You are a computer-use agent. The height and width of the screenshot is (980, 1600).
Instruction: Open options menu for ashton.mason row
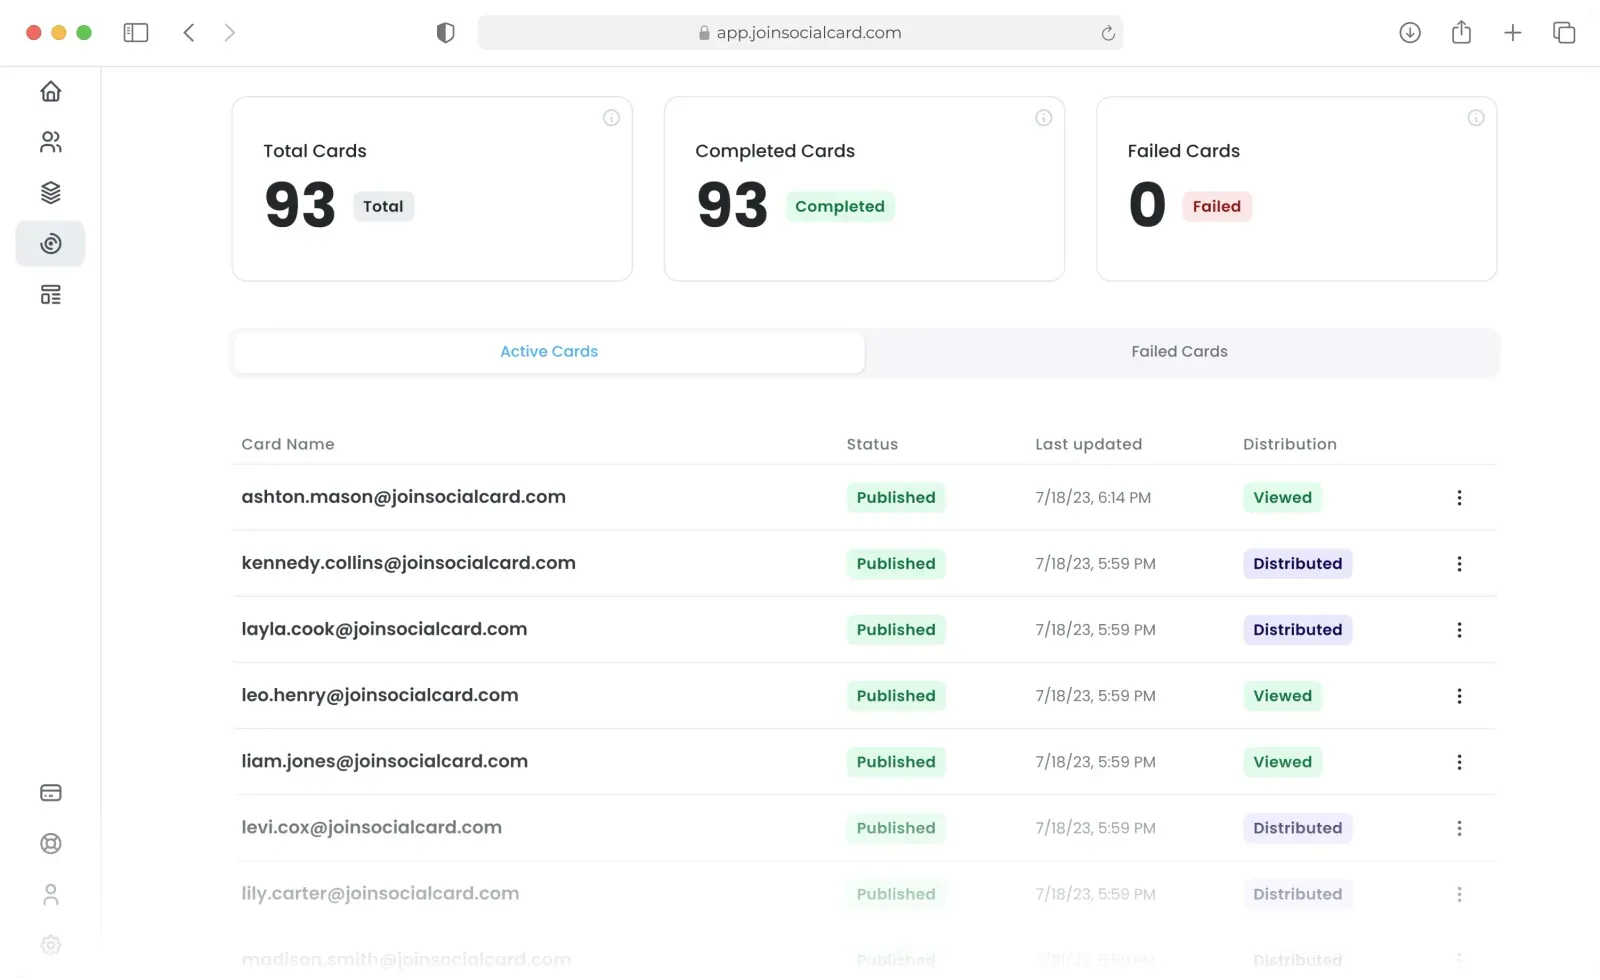1459,498
